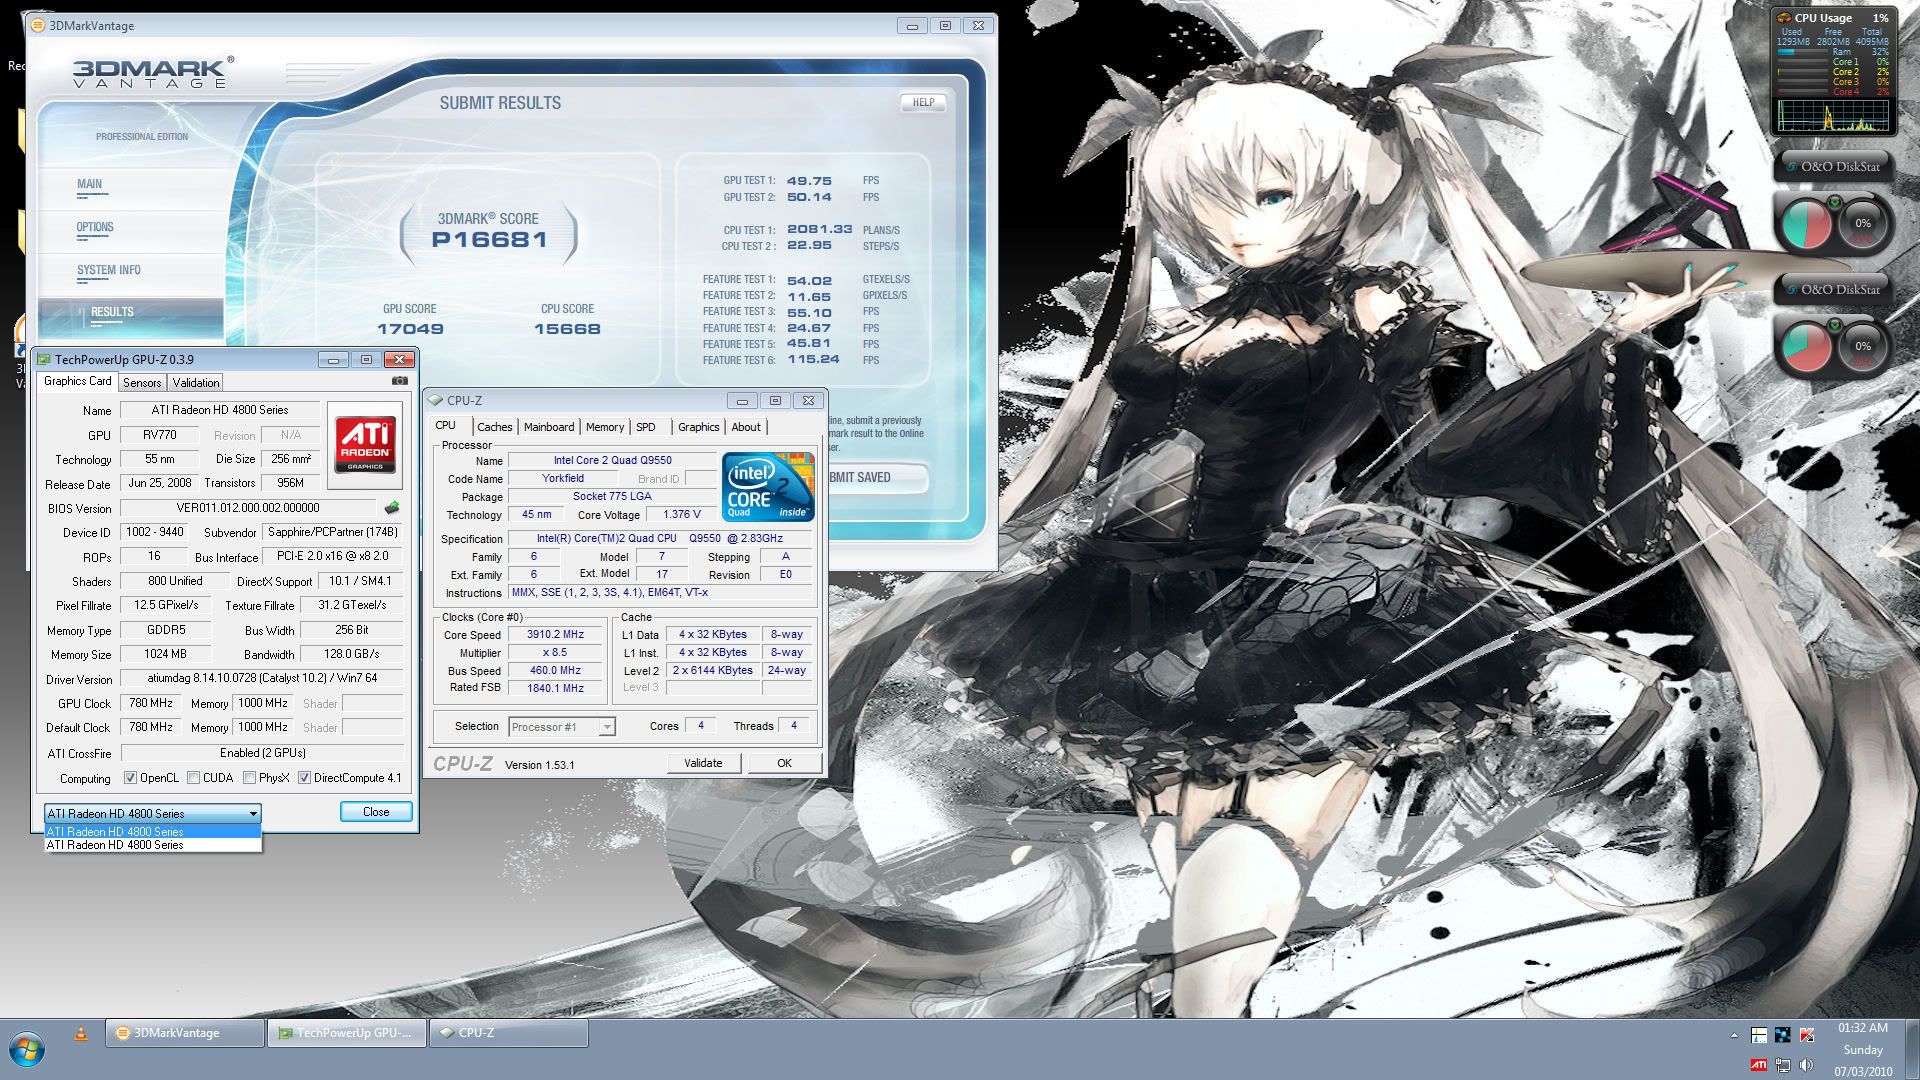This screenshot has width=1920, height=1080.
Task: Open the CPU-Z Caches tab
Action: tap(494, 427)
